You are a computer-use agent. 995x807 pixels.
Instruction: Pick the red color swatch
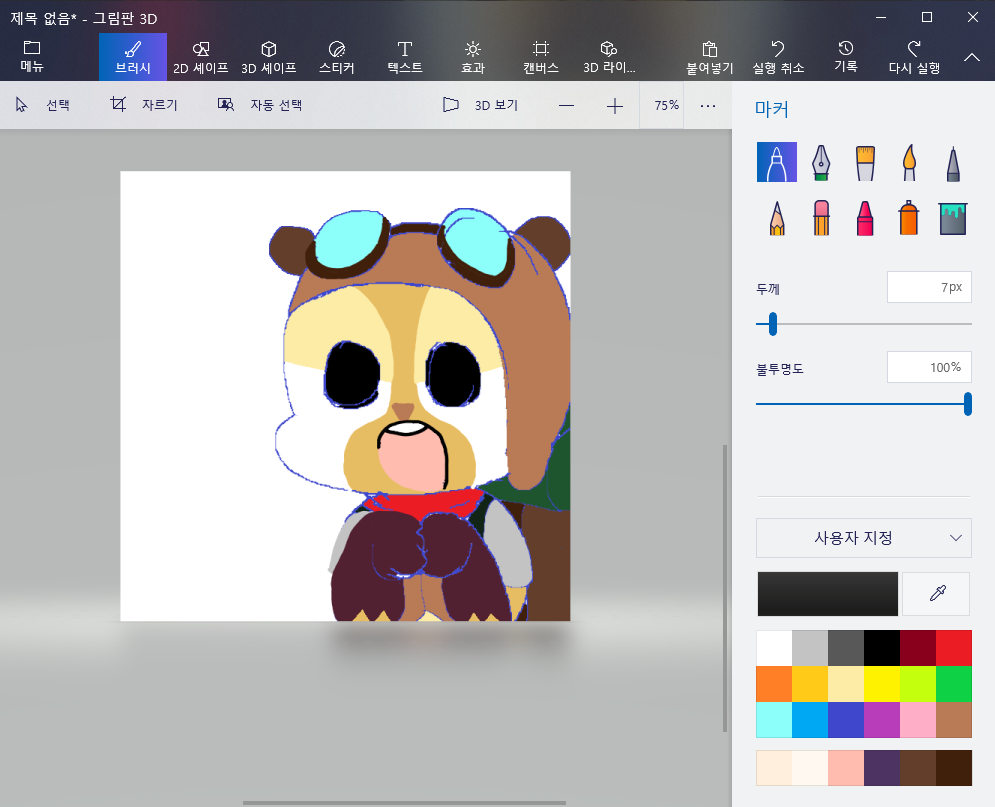[953, 648]
